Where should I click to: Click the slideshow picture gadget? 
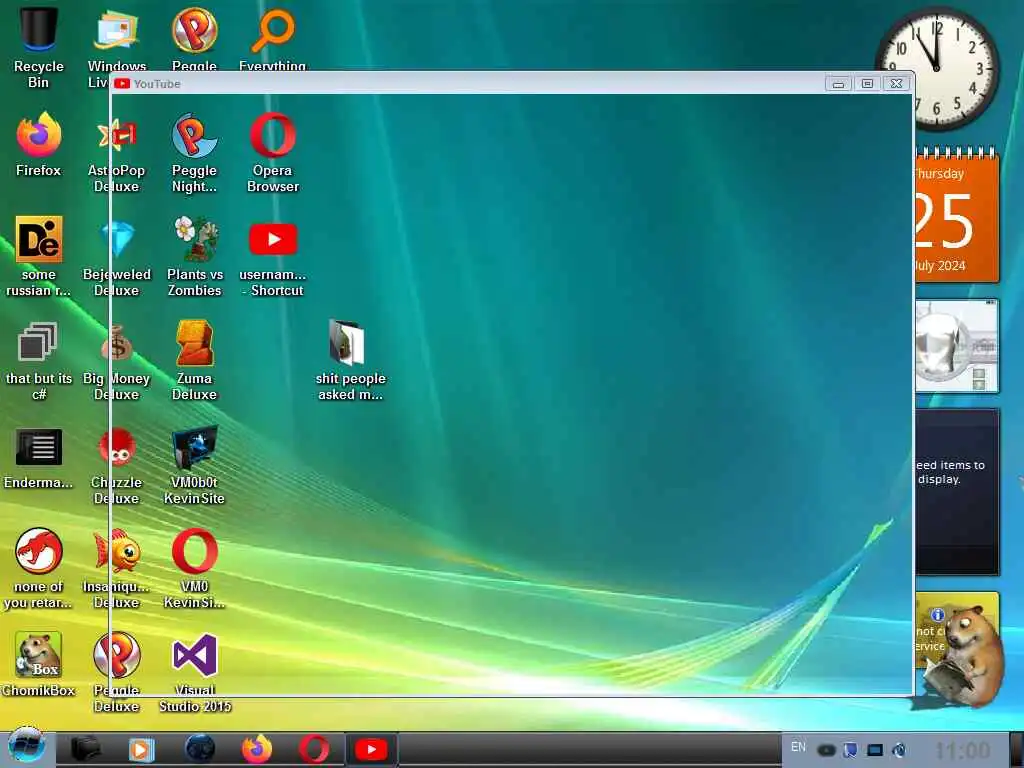point(957,346)
